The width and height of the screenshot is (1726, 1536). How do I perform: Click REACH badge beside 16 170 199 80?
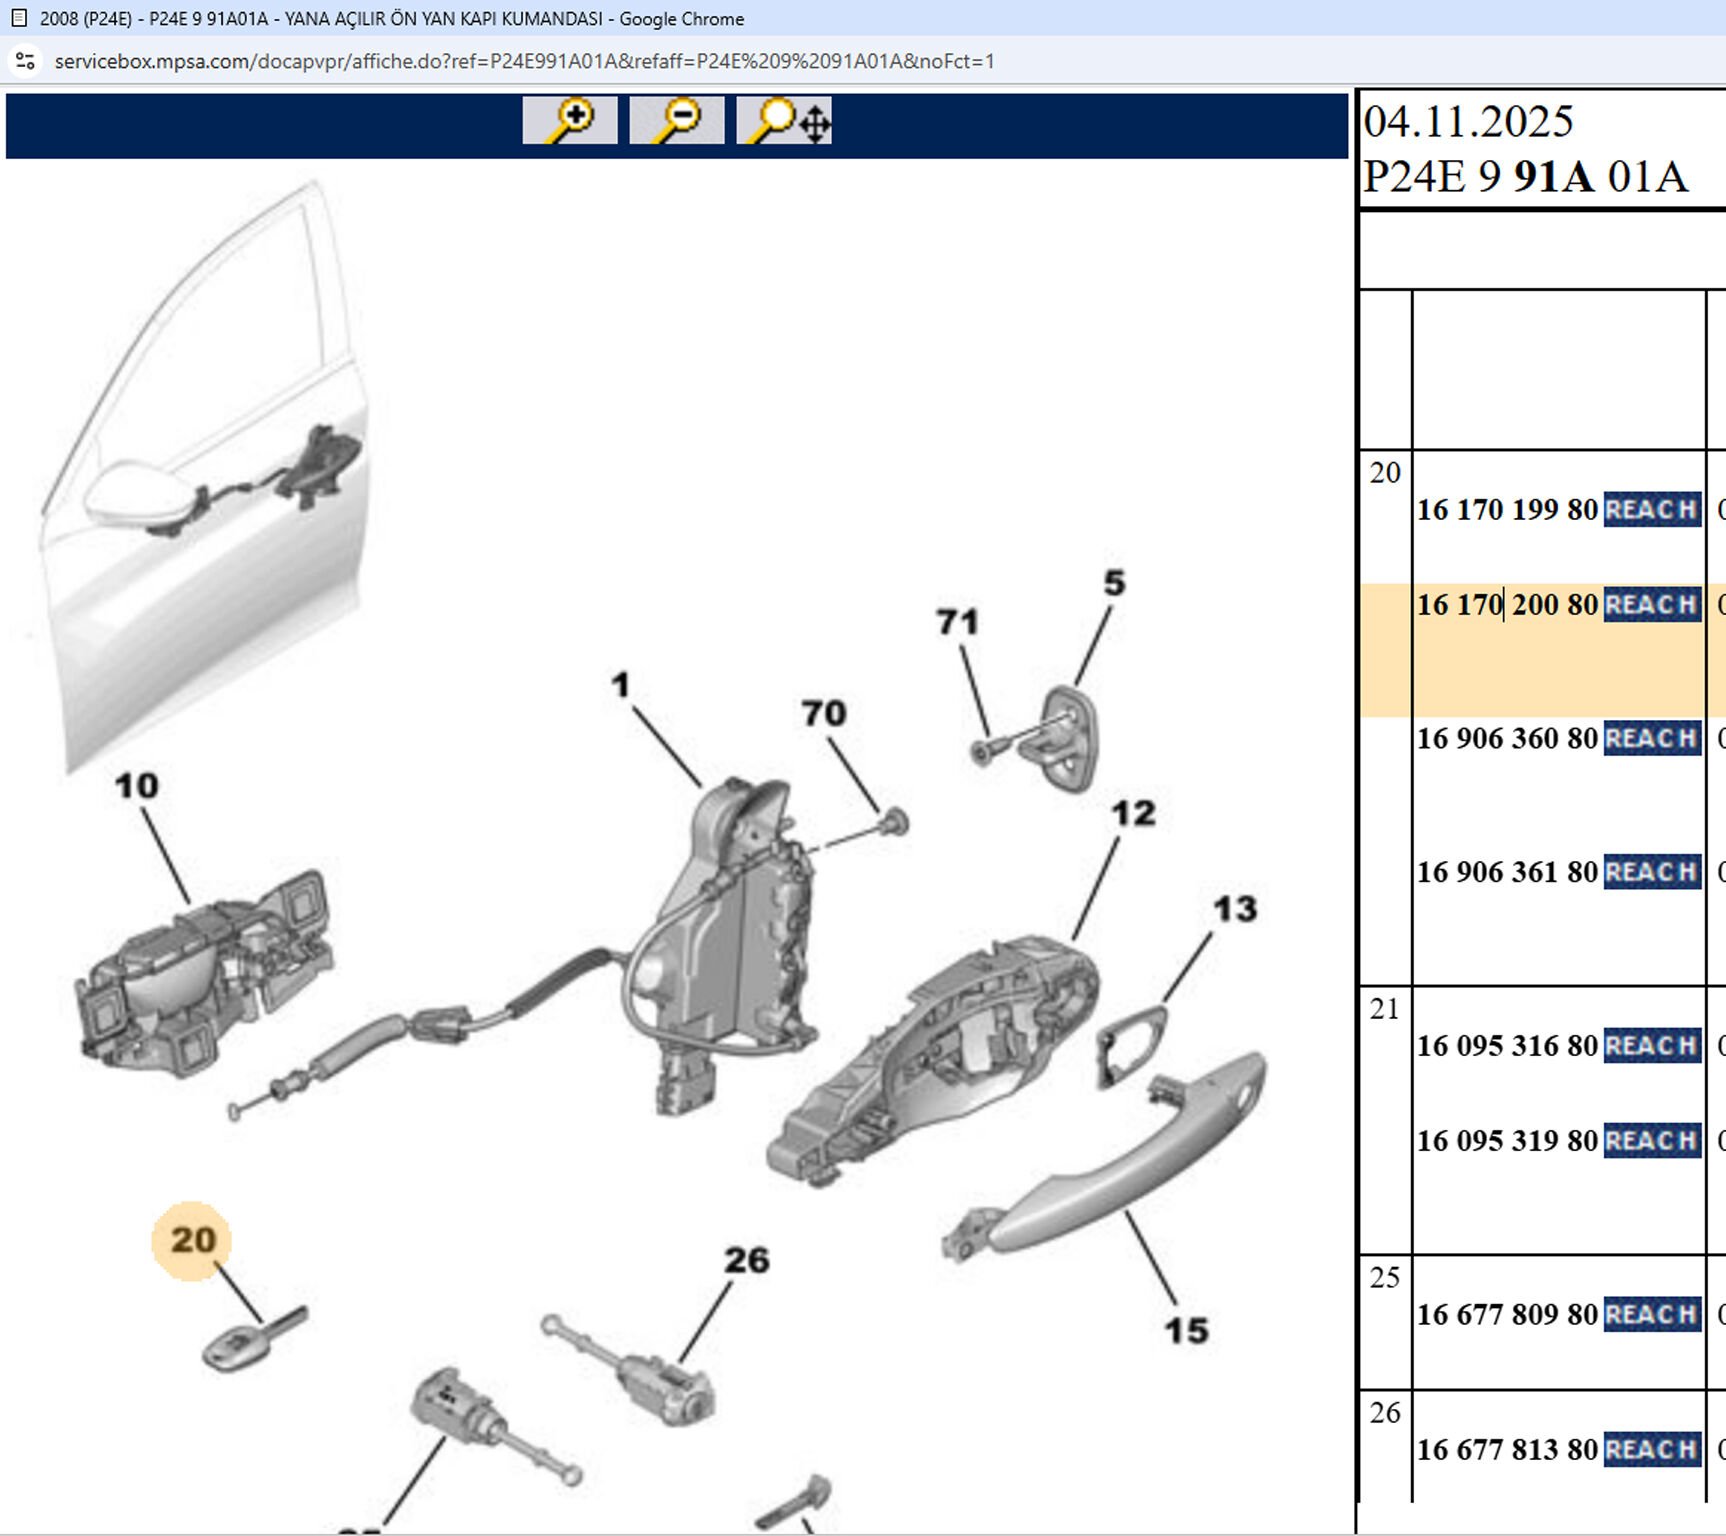pos(1651,509)
